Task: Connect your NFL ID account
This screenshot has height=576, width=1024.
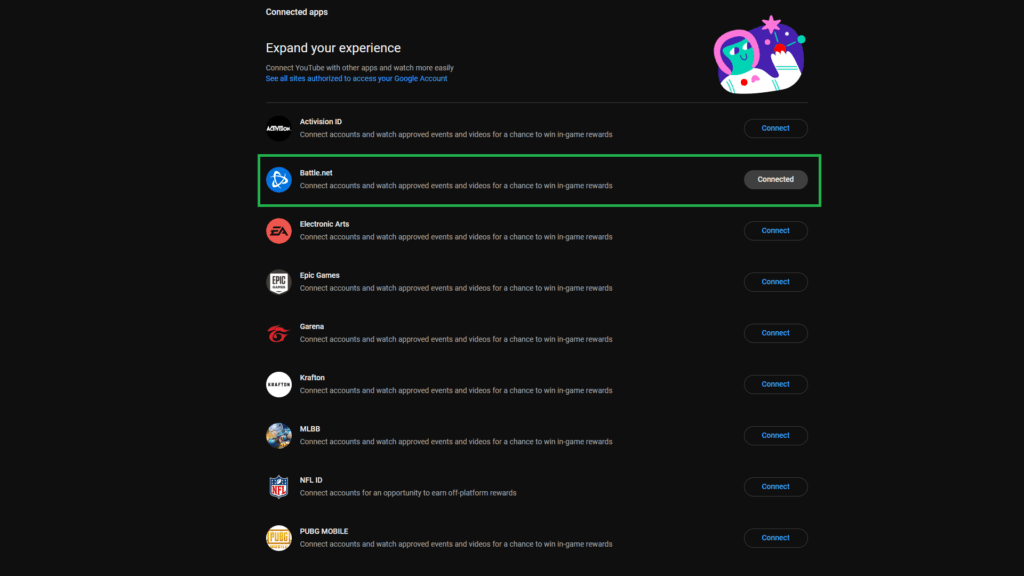Action: [x=775, y=486]
